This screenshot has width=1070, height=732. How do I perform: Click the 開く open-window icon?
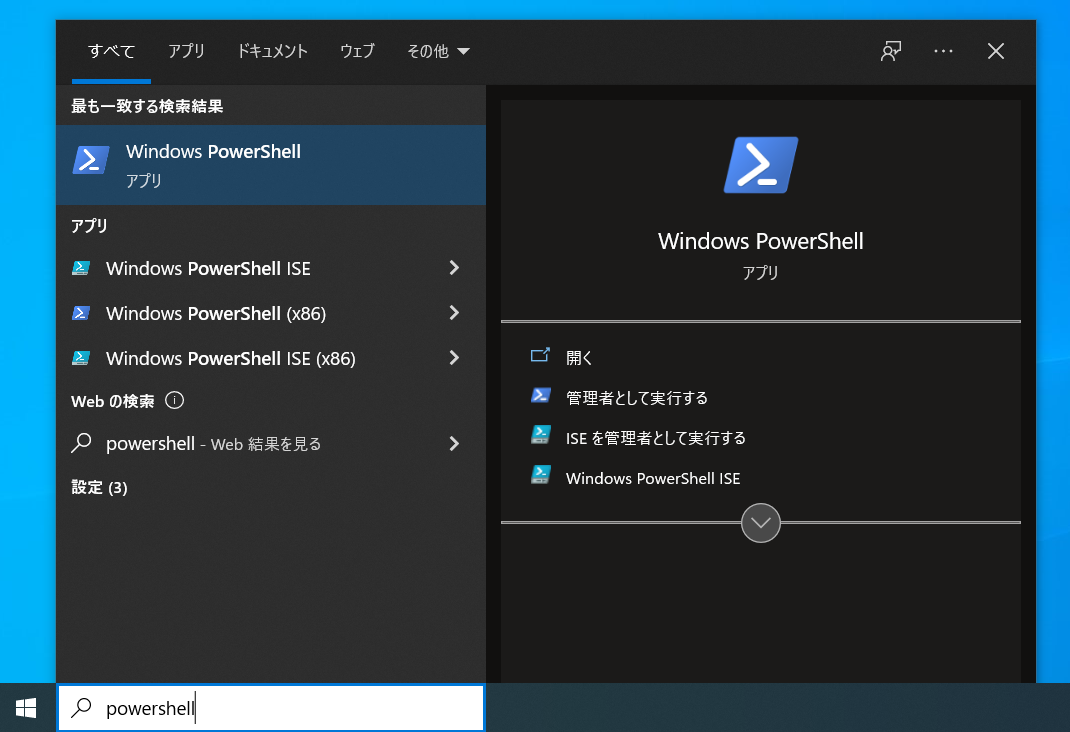pos(540,355)
